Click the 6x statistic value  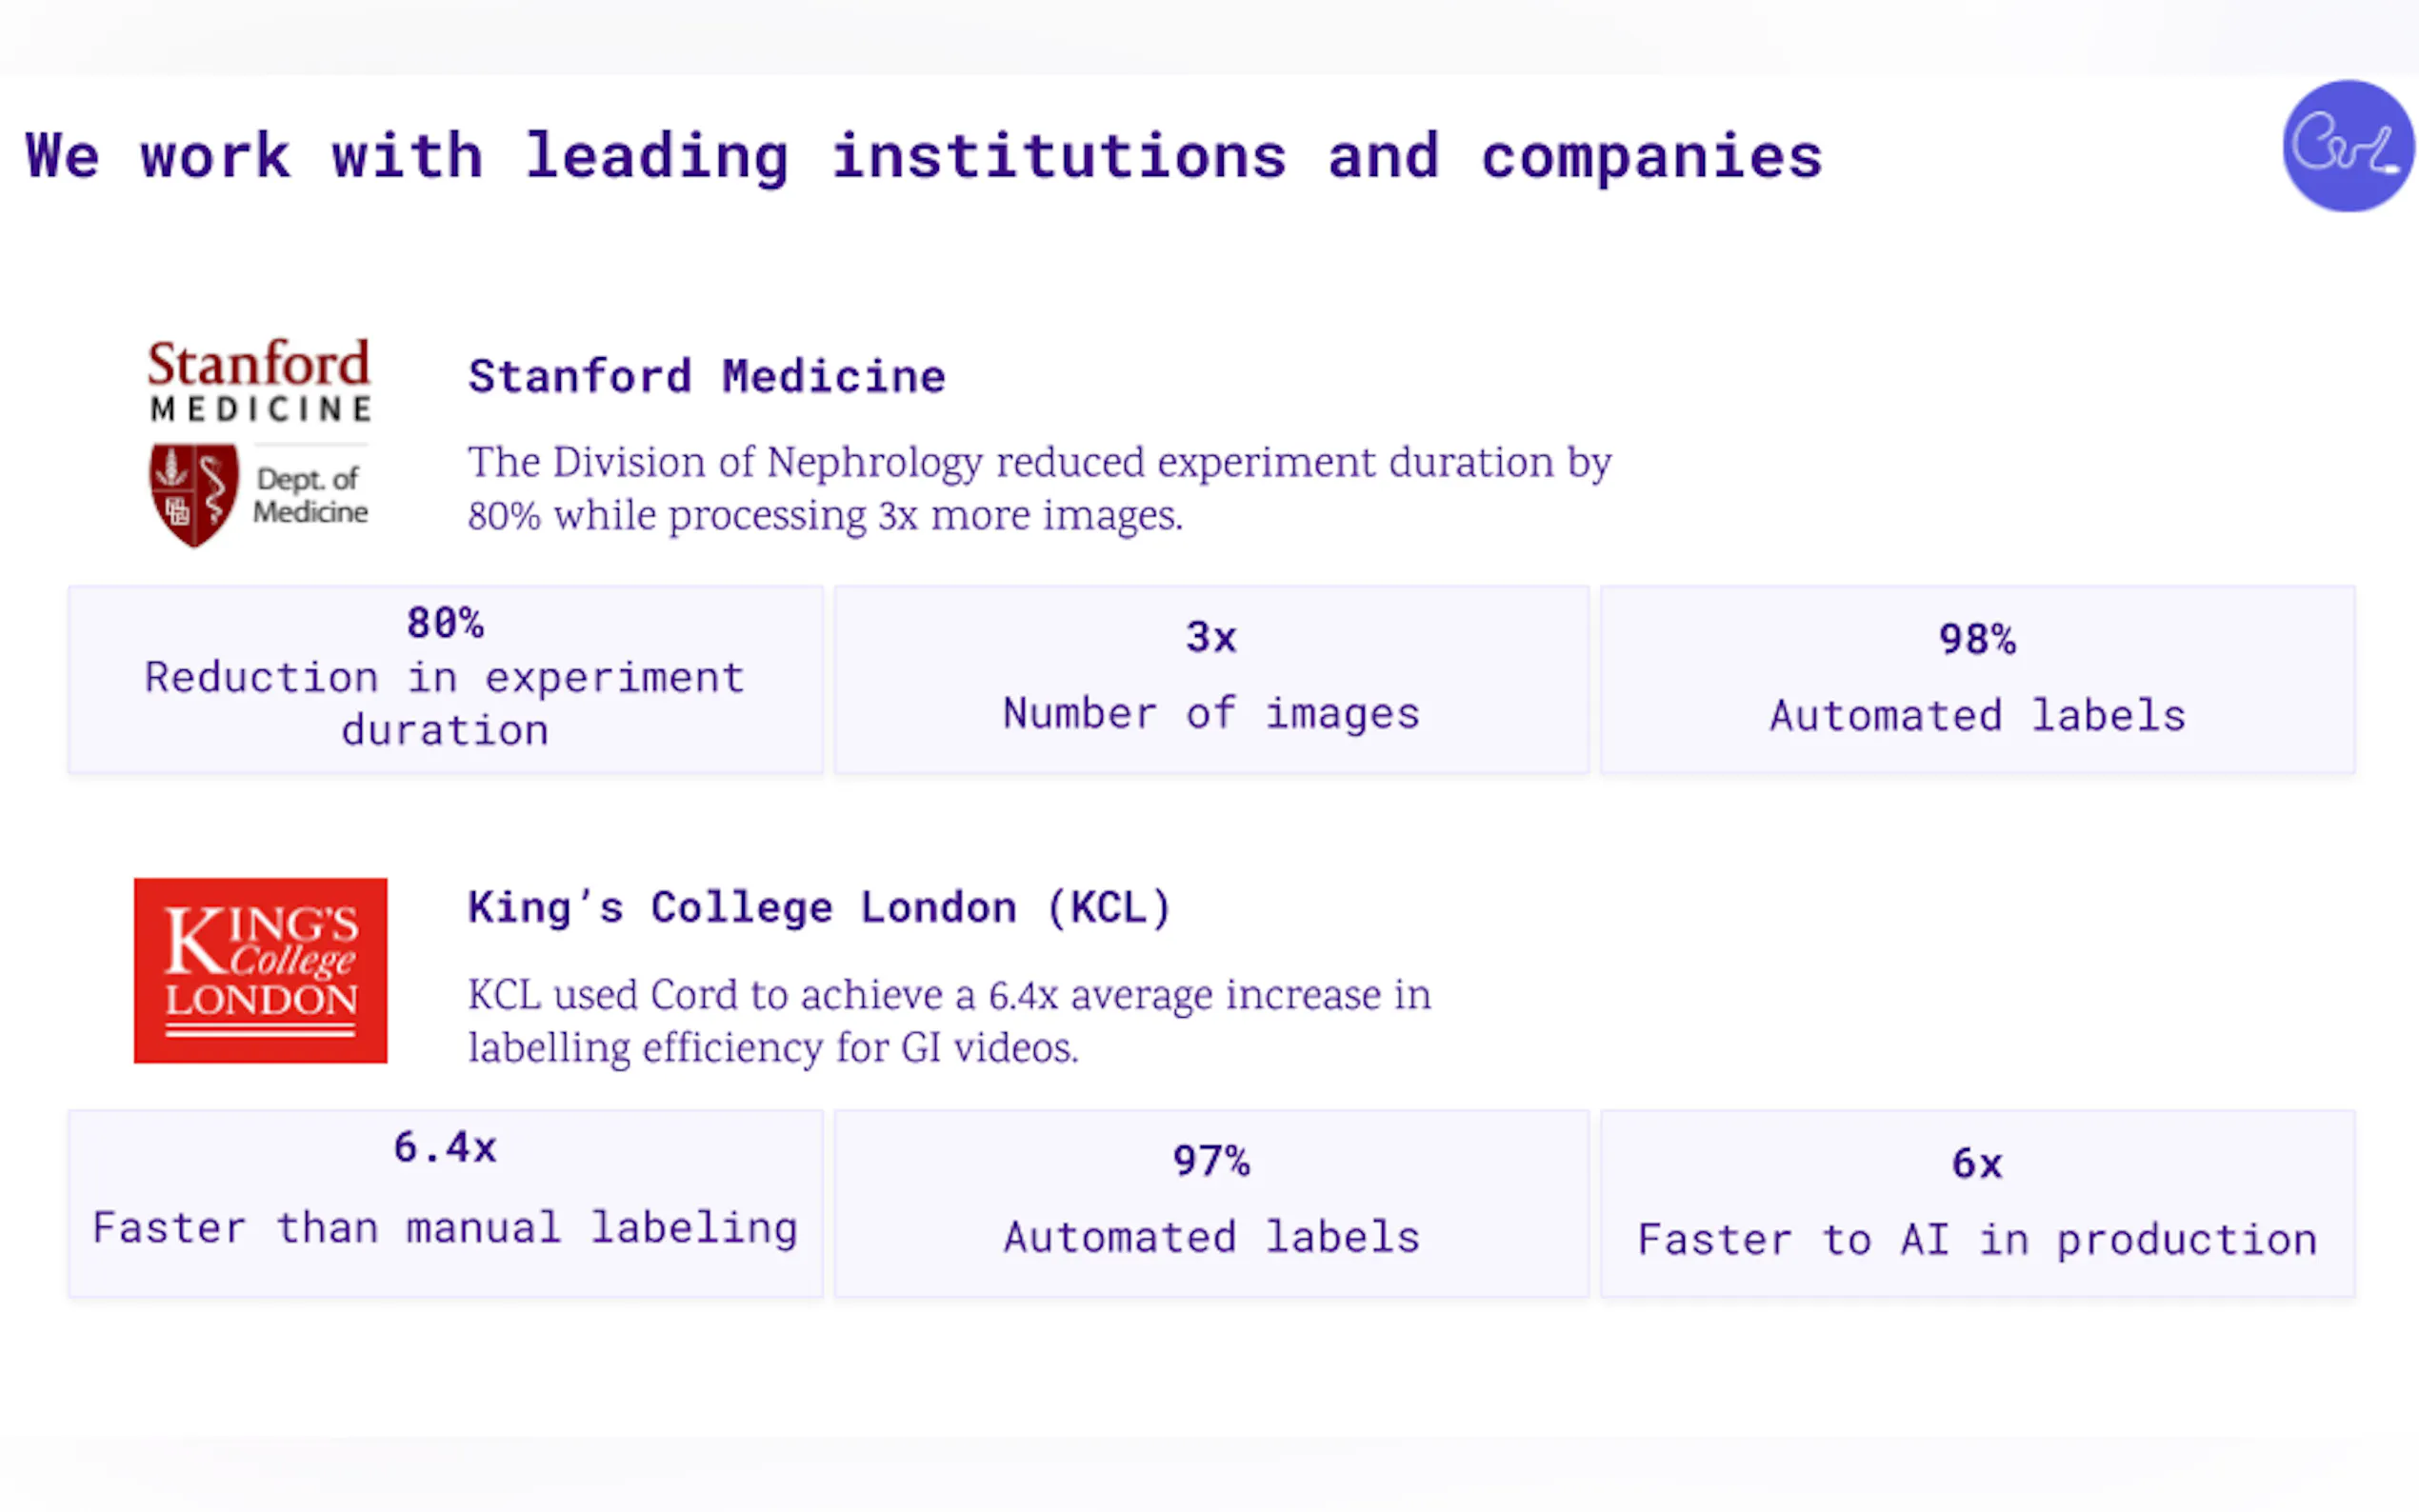1977,1163
